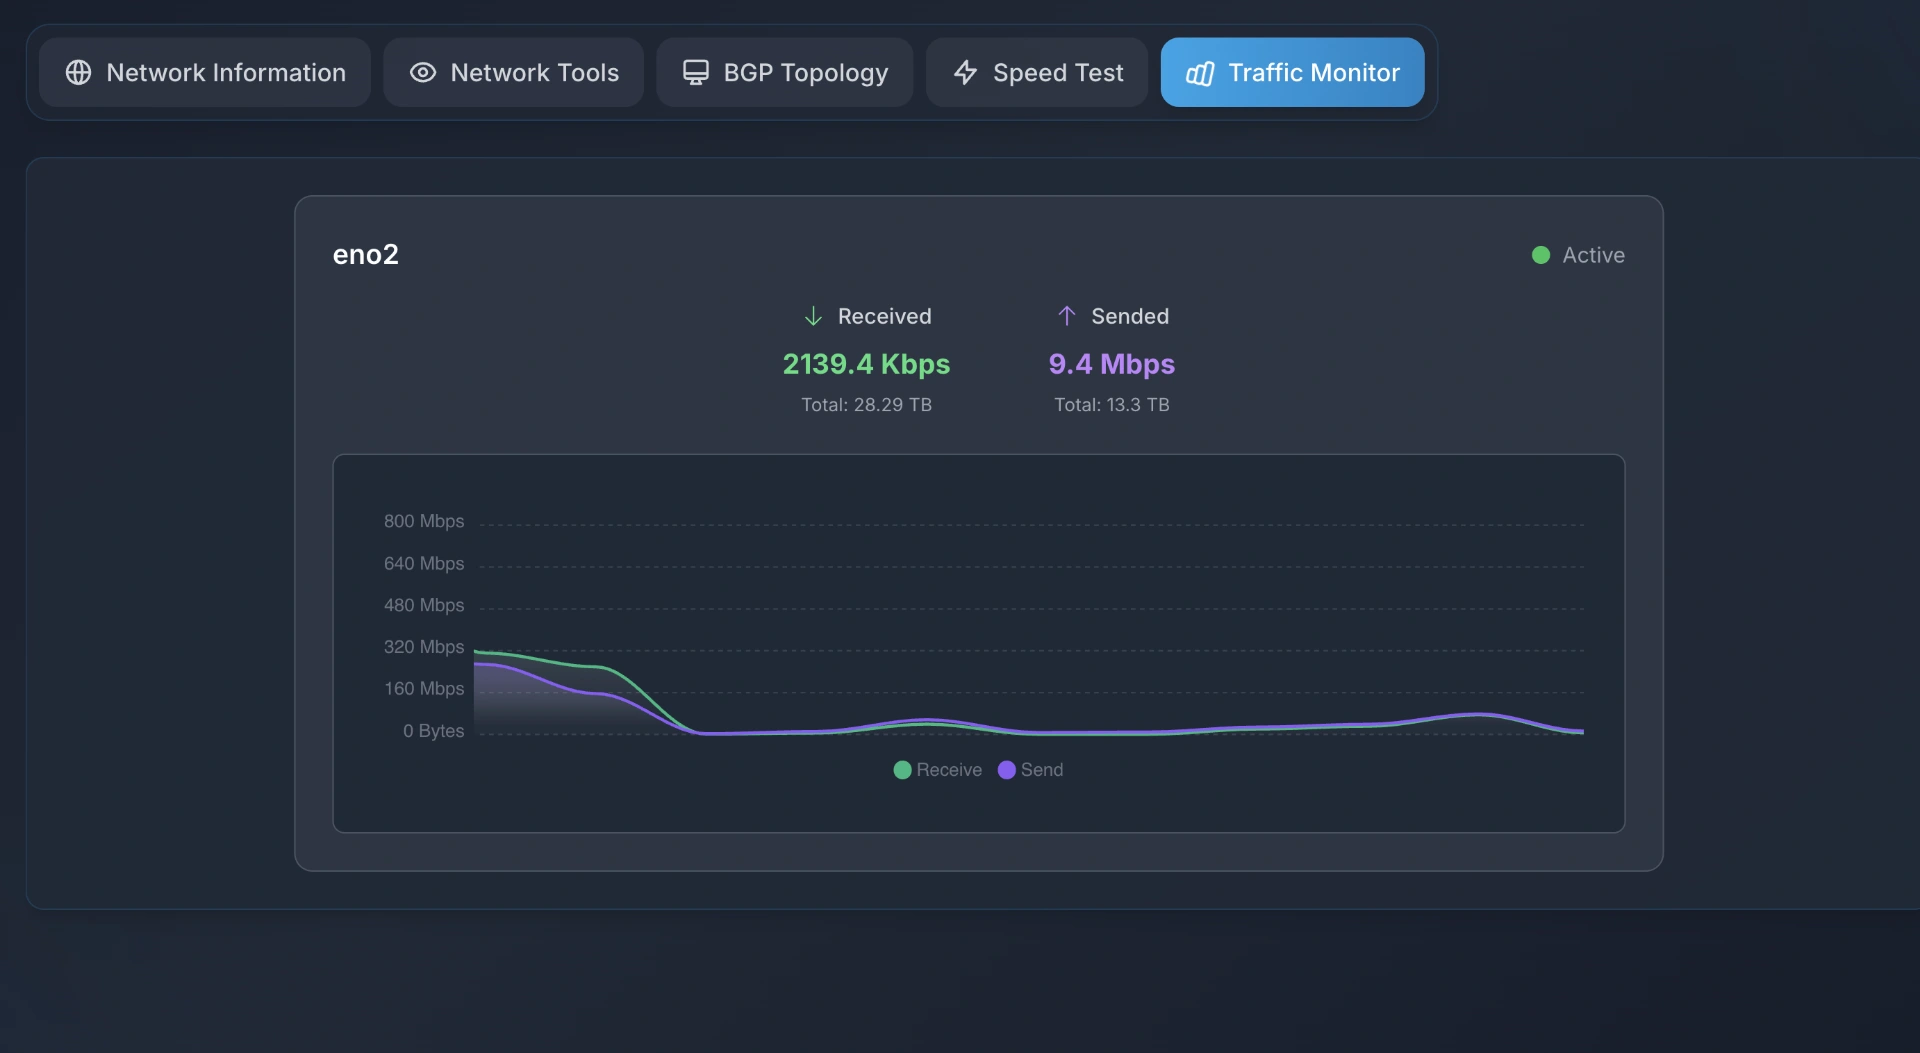Click the lightning bolt Speed Test icon
Image resolution: width=1920 pixels, height=1053 pixels.
click(x=965, y=73)
